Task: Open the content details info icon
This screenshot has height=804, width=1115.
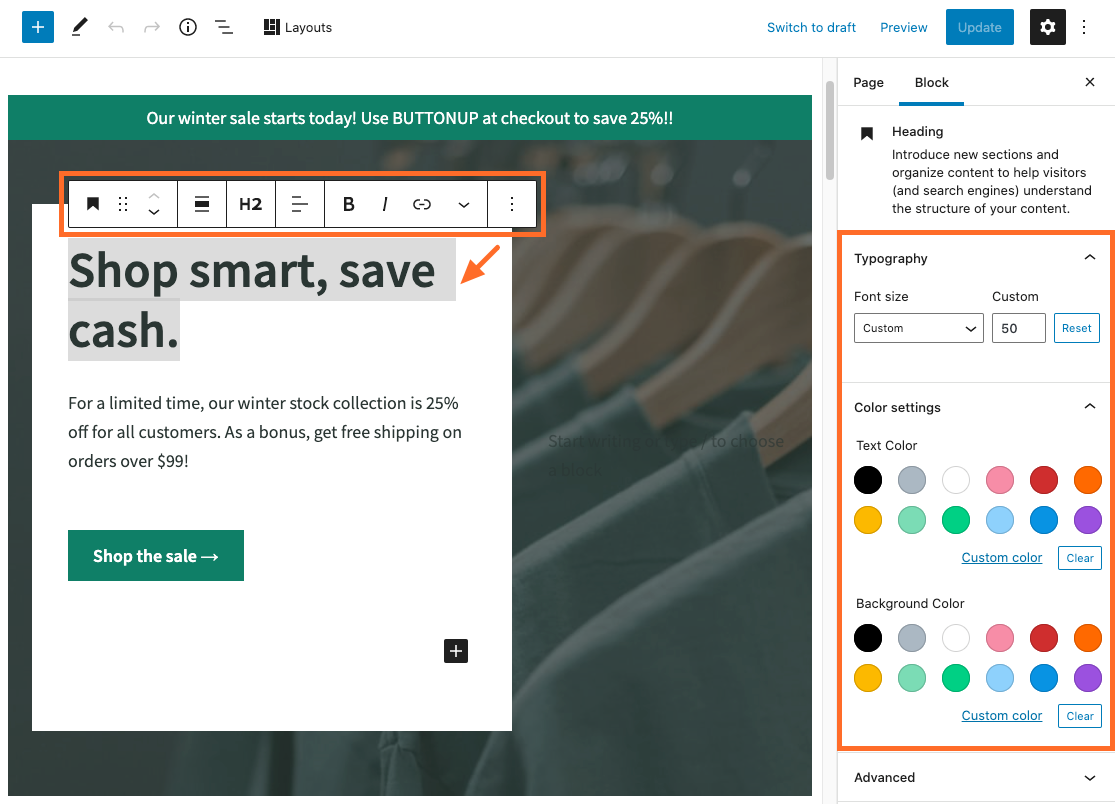Action: click(x=188, y=27)
